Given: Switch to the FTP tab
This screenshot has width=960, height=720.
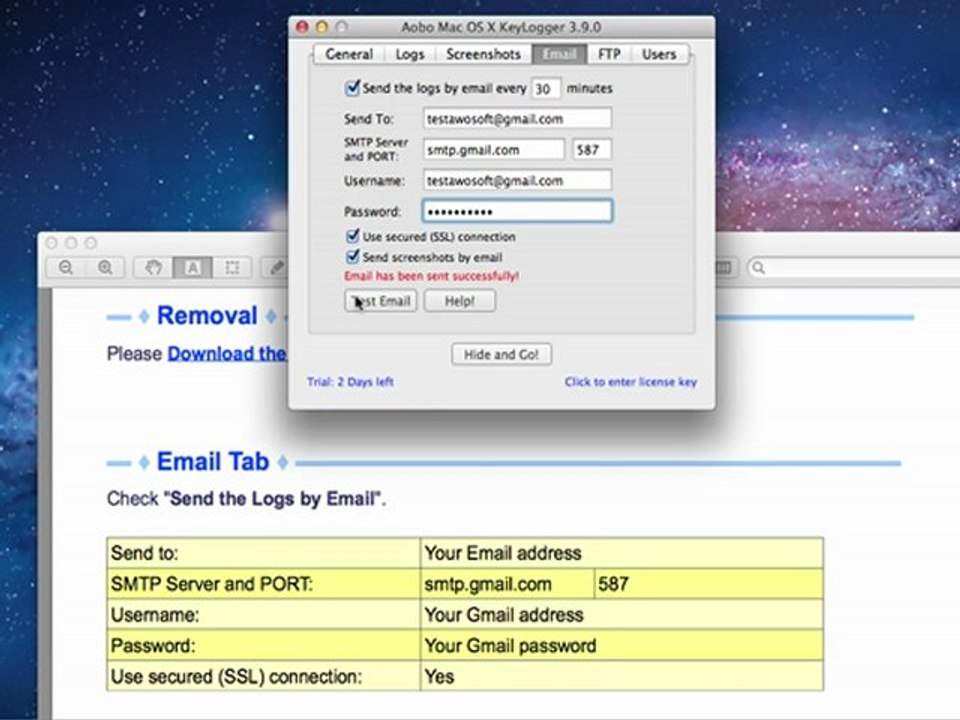Looking at the screenshot, I should [609, 54].
